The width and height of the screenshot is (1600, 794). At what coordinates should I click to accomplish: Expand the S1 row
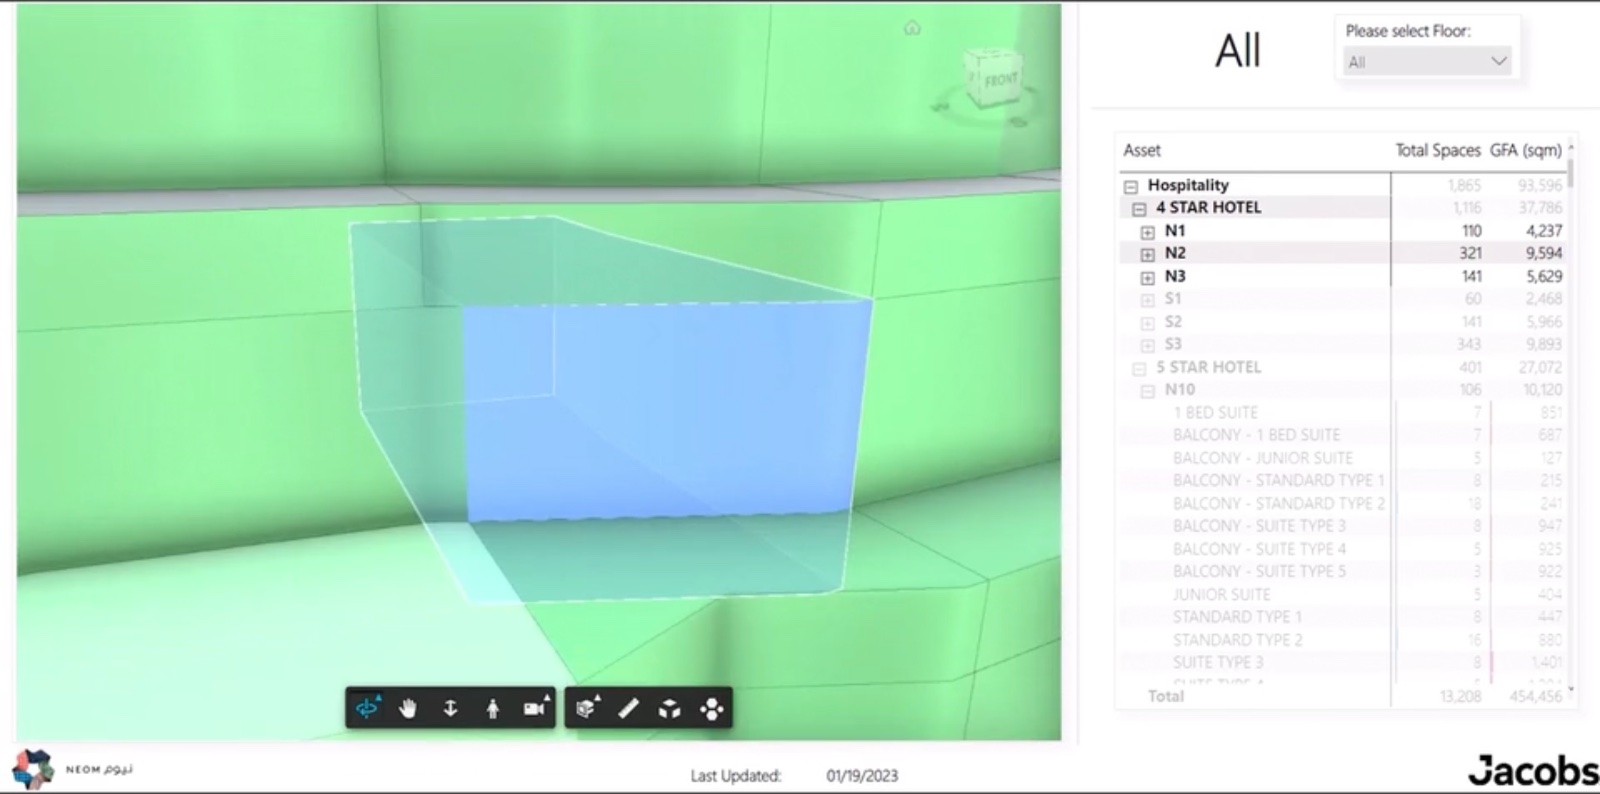1147,300
